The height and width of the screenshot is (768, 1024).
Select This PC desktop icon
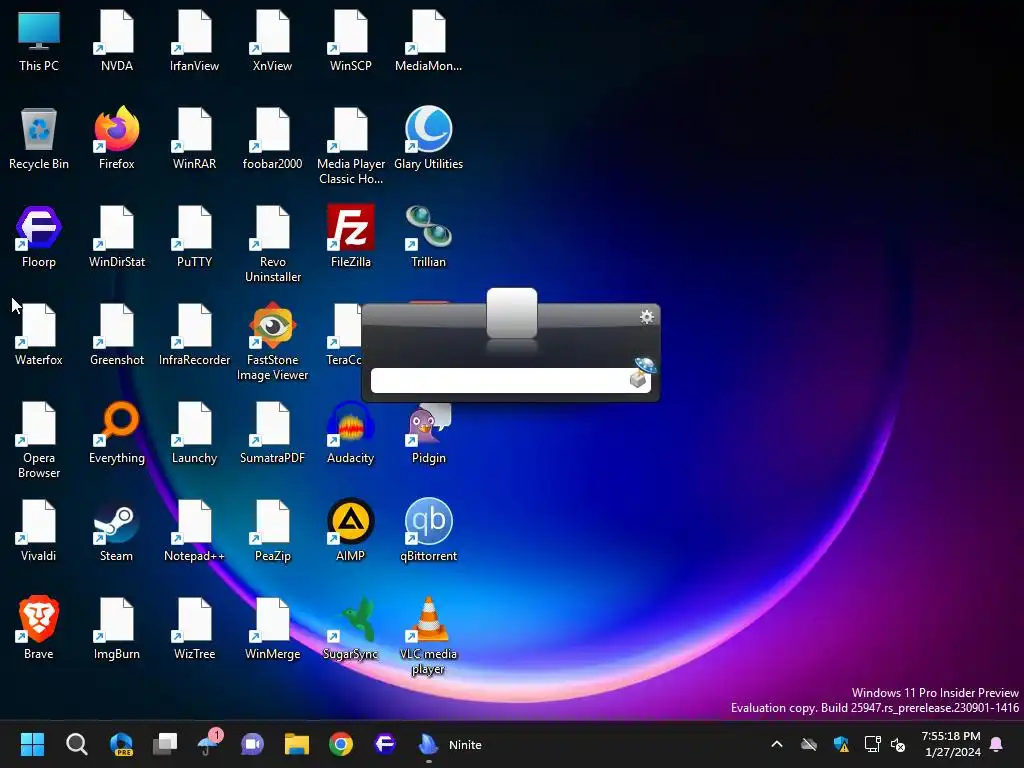(x=39, y=41)
